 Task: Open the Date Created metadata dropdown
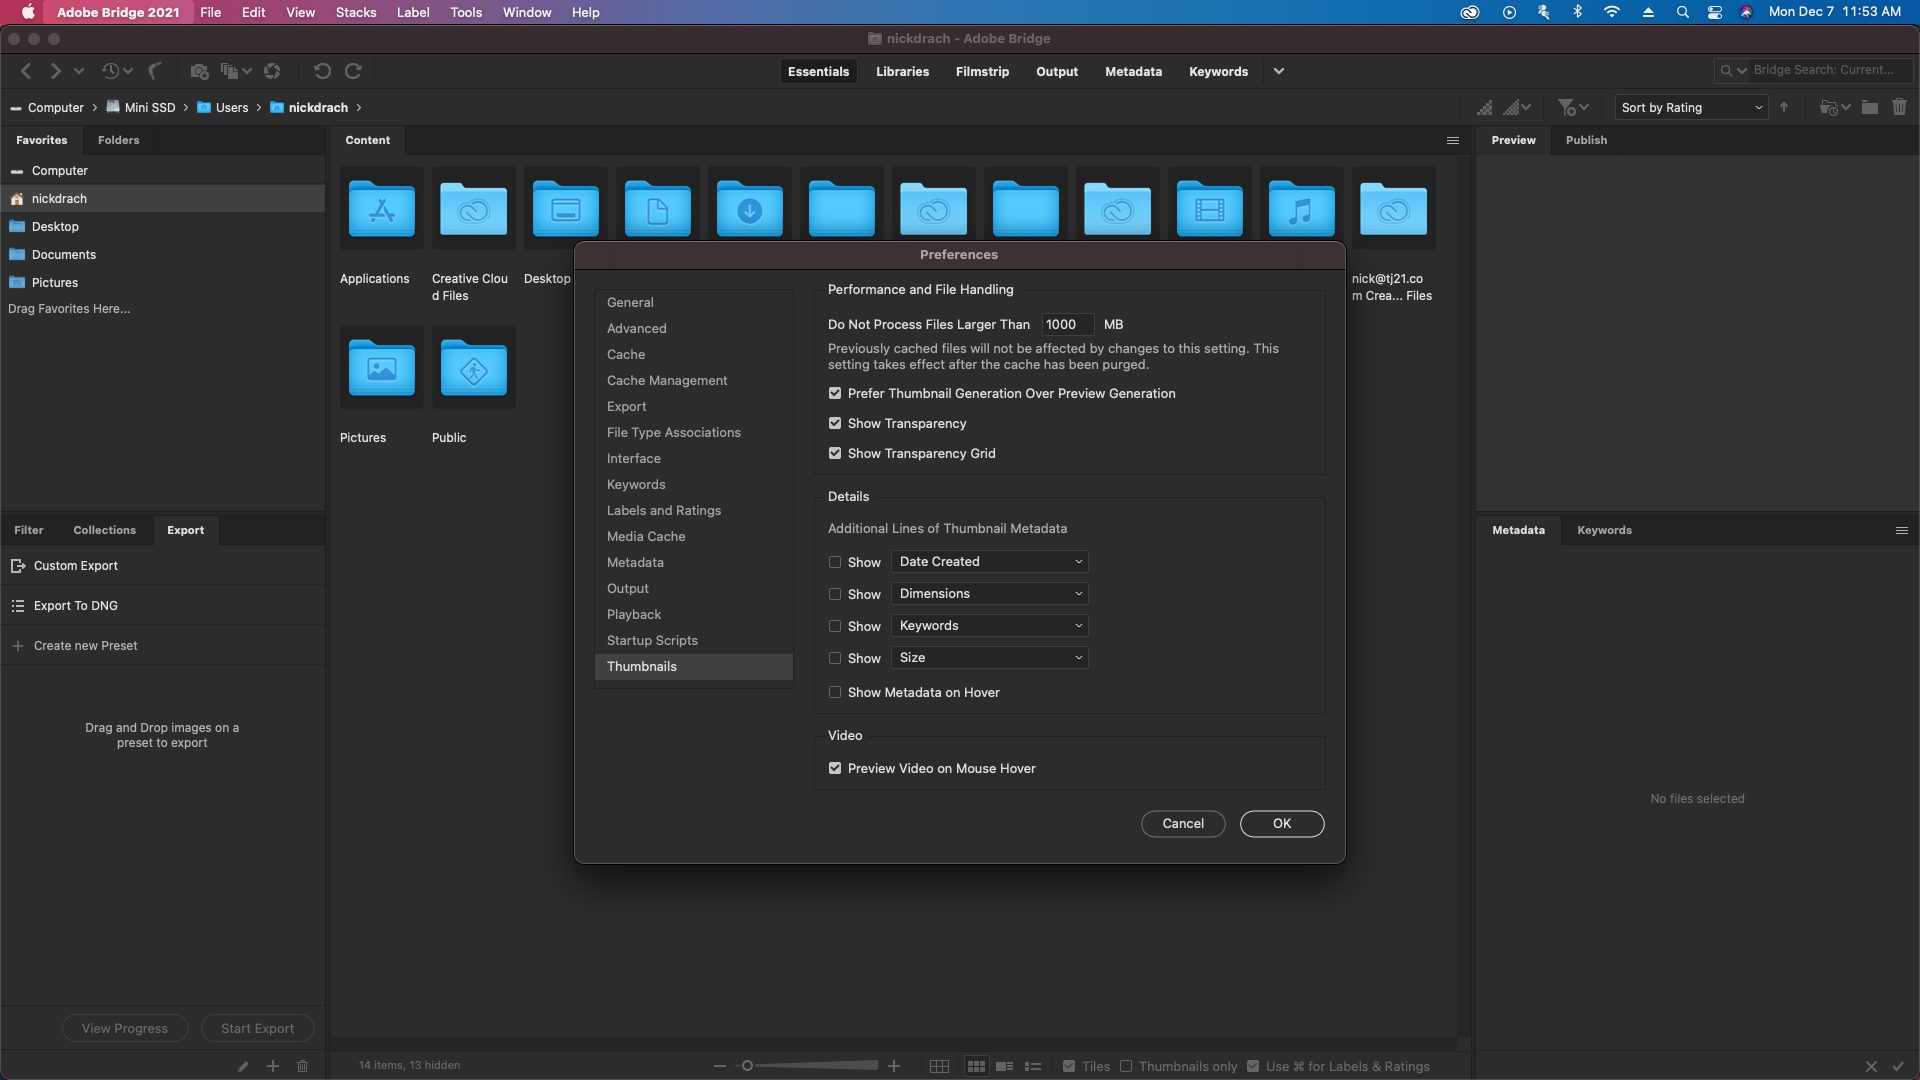click(988, 562)
